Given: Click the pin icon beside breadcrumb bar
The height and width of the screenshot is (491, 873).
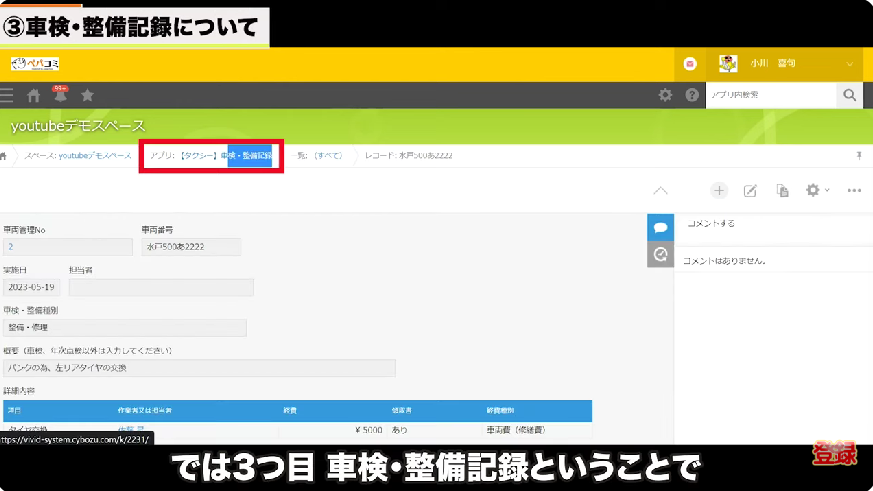Looking at the screenshot, I should pyautogui.click(x=860, y=156).
